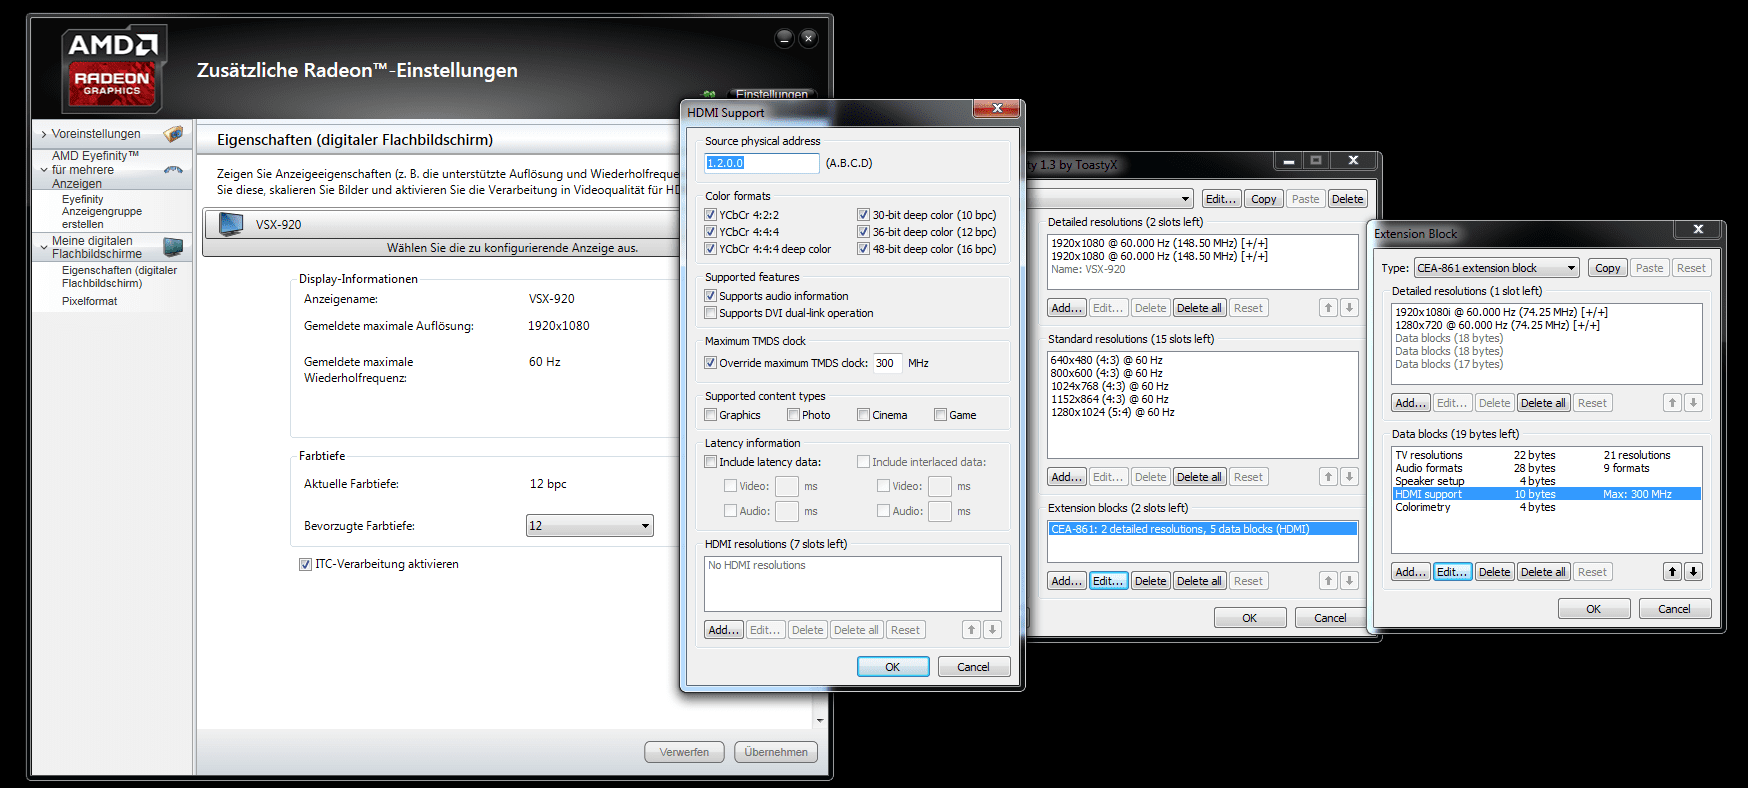Screen dimensions: 1748x788
Task: Click Delete all under CRU standard resolutions
Action: coord(1199,477)
